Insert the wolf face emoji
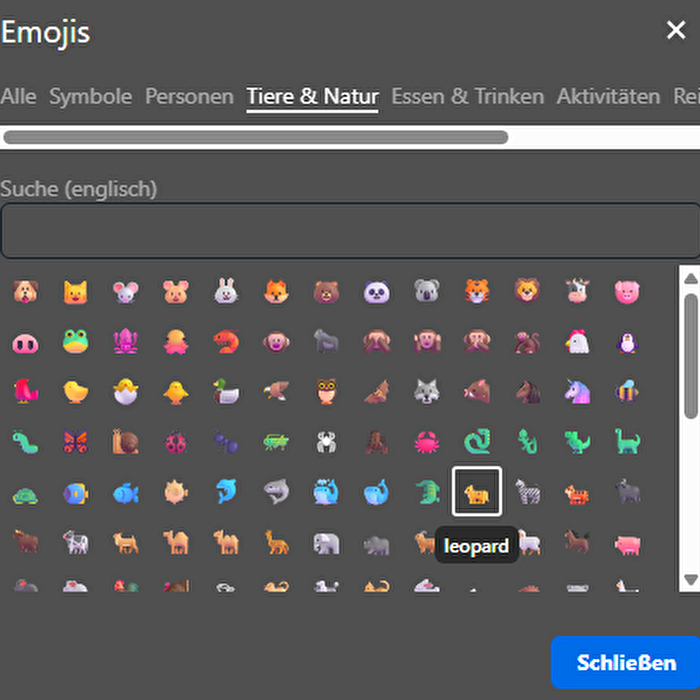700x700 pixels. 427,392
